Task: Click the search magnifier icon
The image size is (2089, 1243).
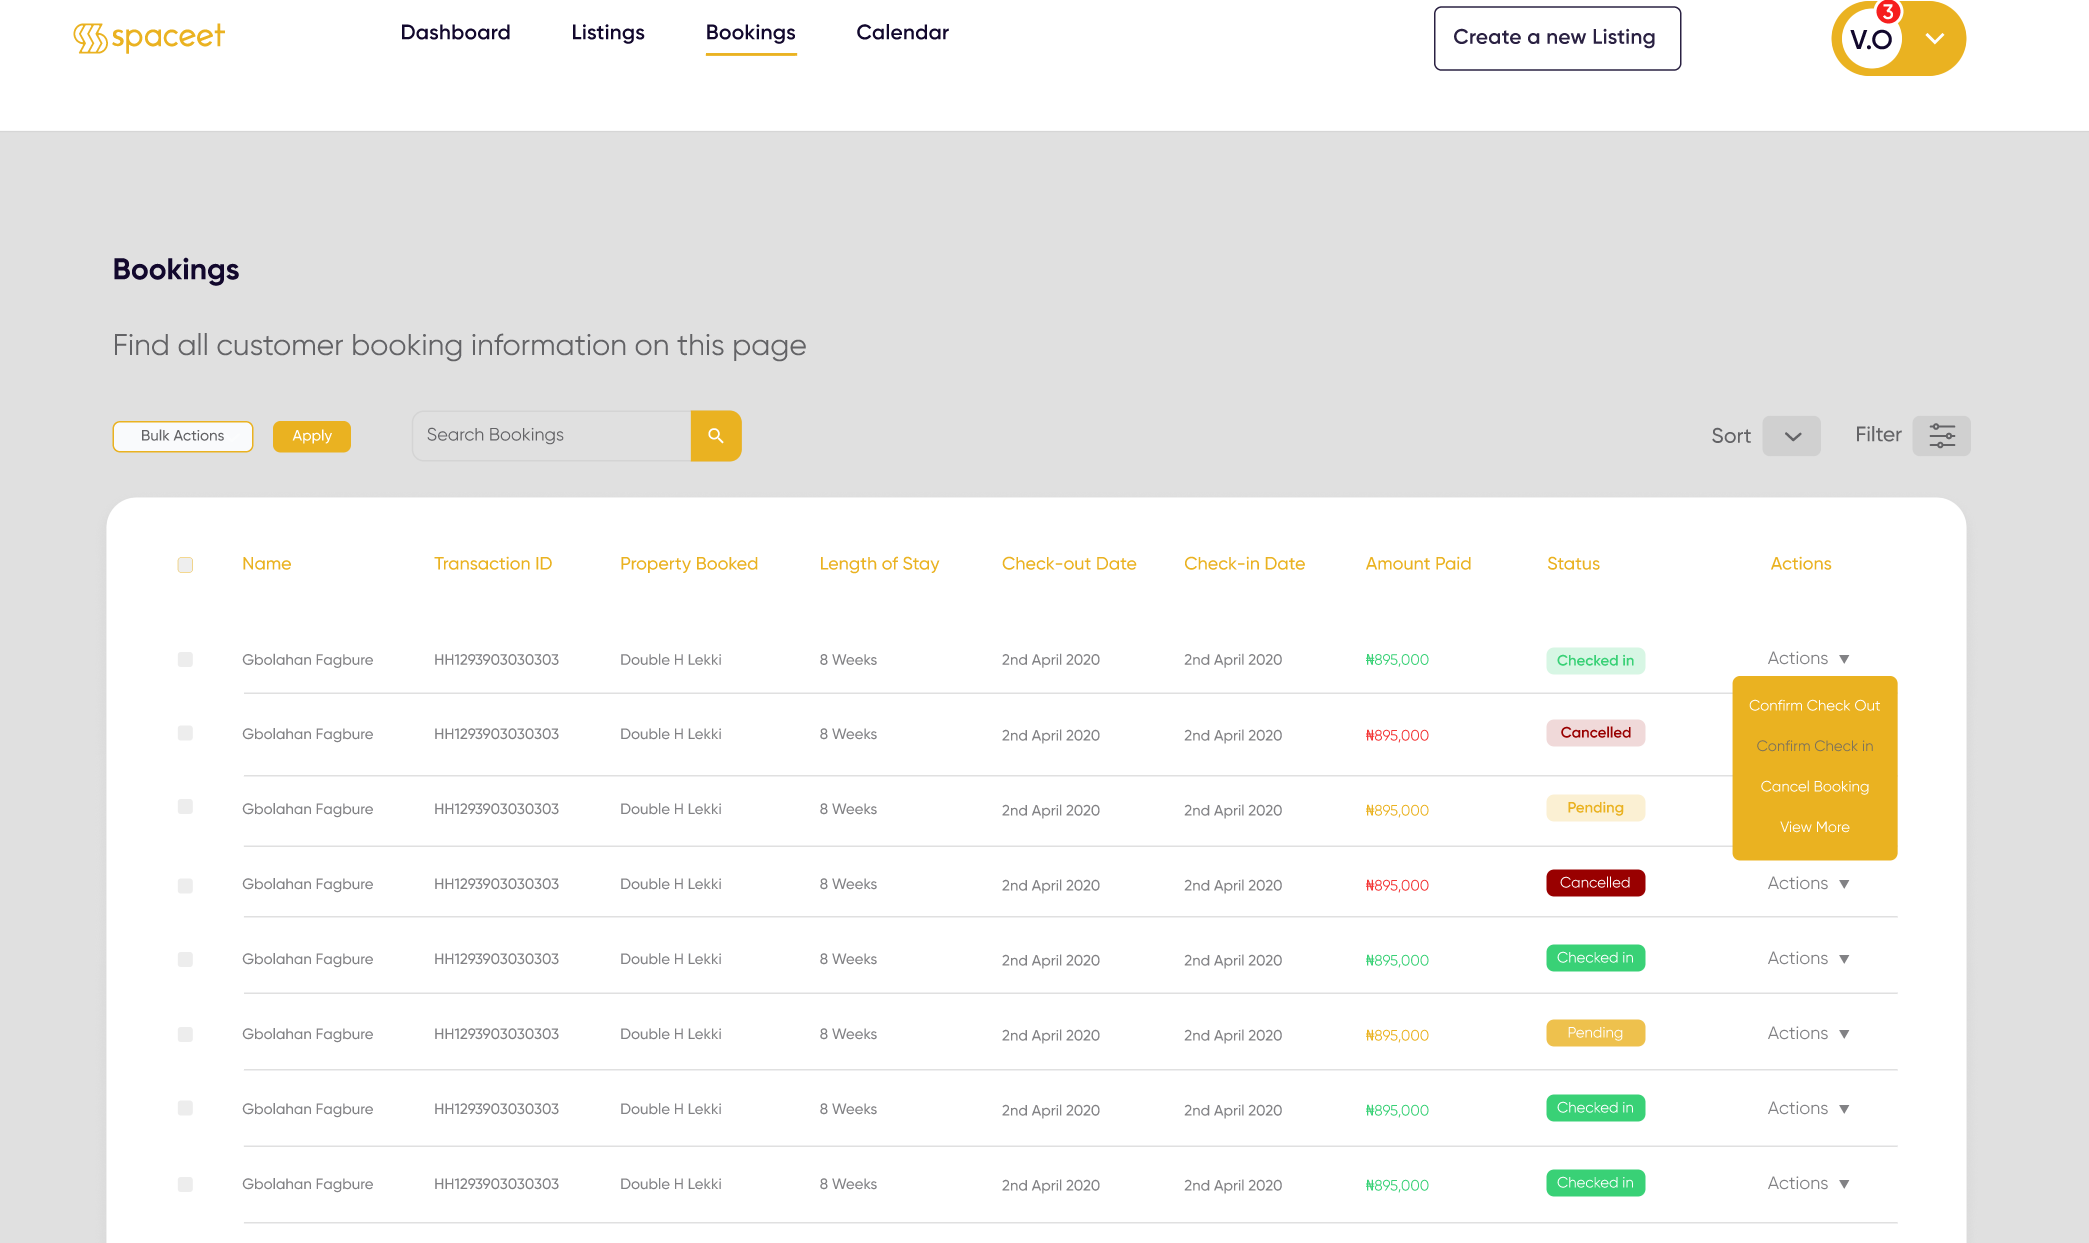Action: click(x=716, y=436)
